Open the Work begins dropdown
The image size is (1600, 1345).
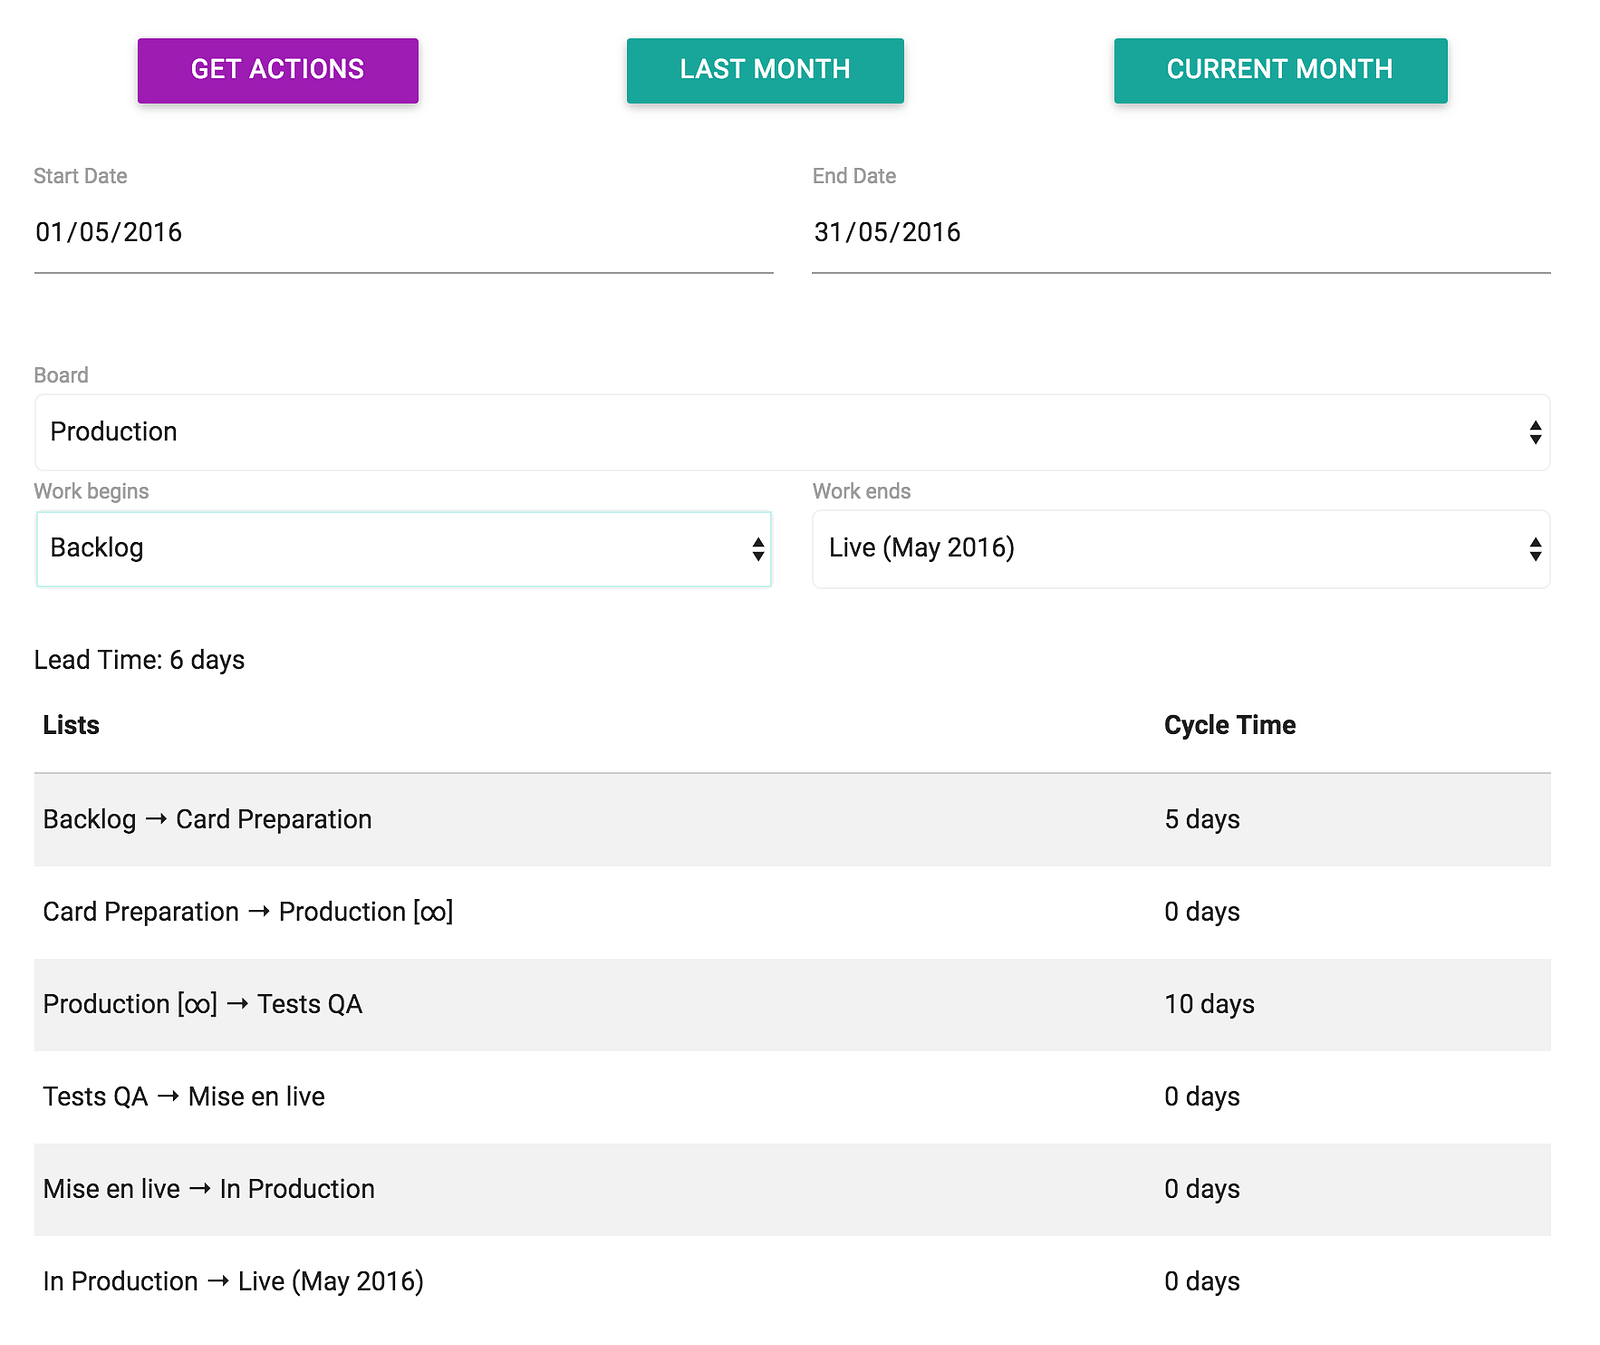click(404, 549)
